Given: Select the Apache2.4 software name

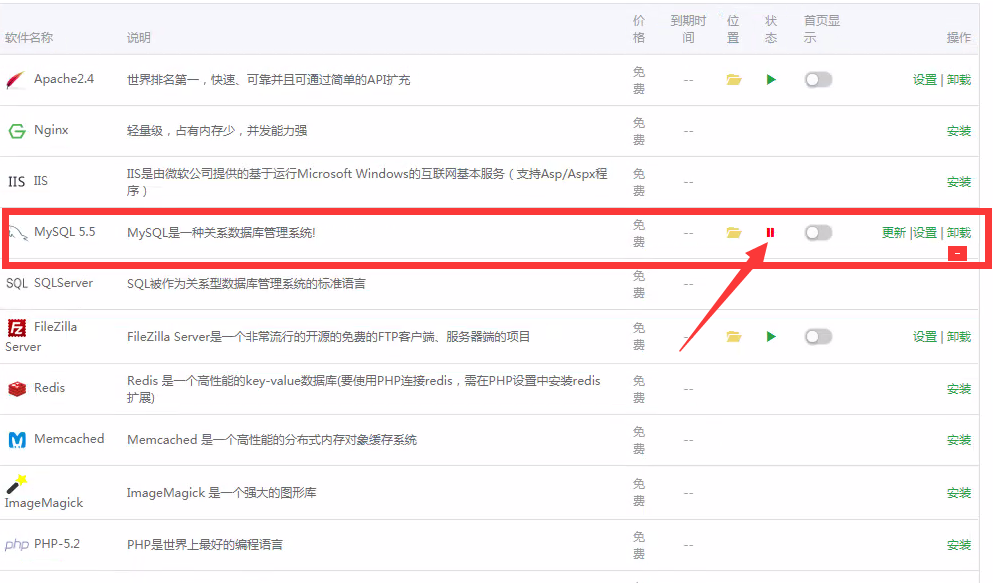Looking at the screenshot, I should 64,79.
